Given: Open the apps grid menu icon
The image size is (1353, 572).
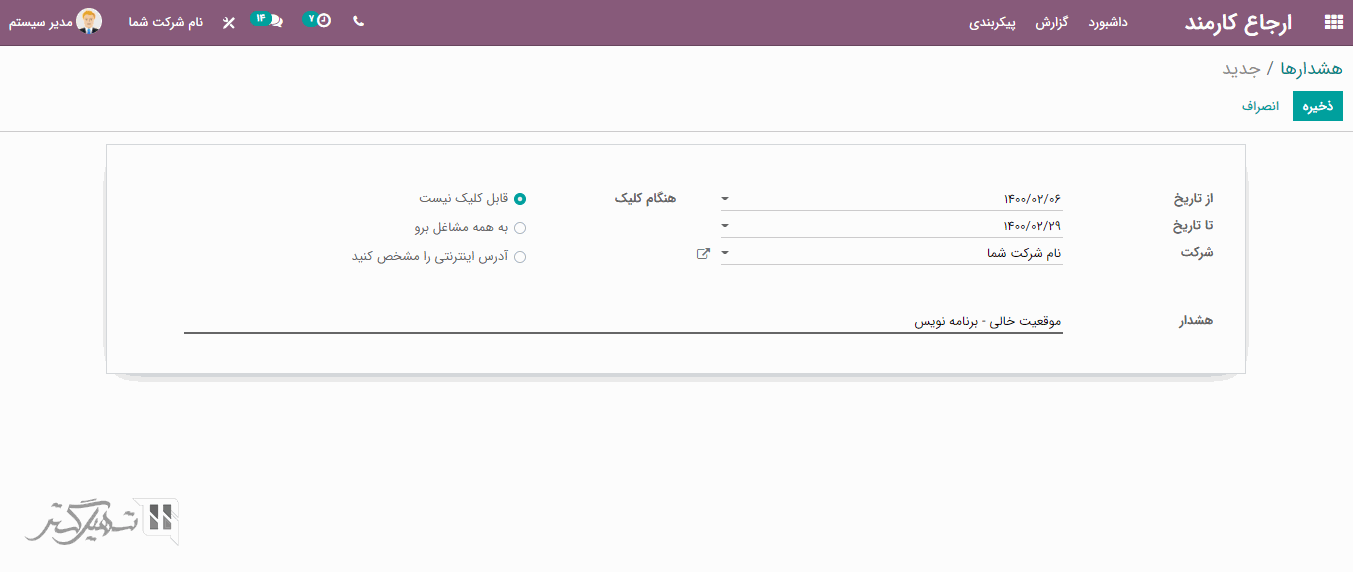Looking at the screenshot, I should pyautogui.click(x=1333, y=22).
